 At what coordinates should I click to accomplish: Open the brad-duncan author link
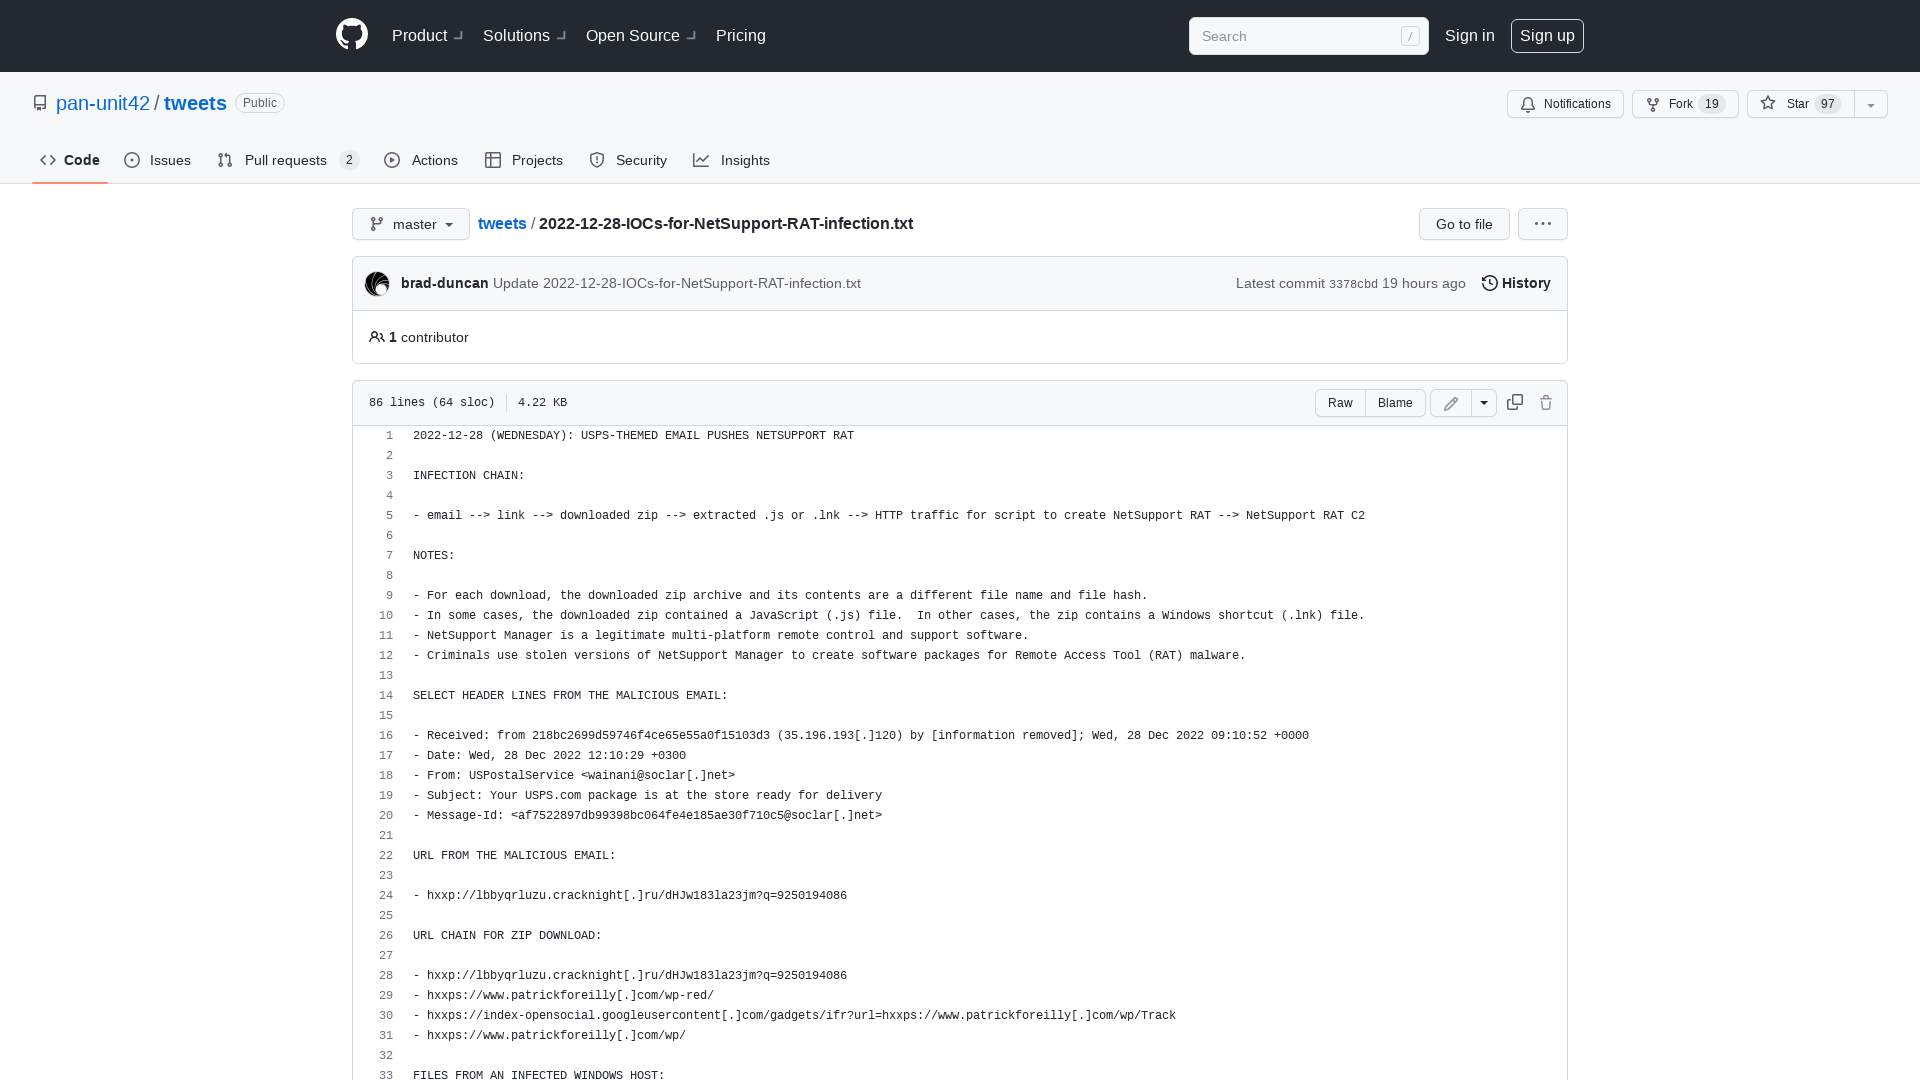click(x=445, y=283)
